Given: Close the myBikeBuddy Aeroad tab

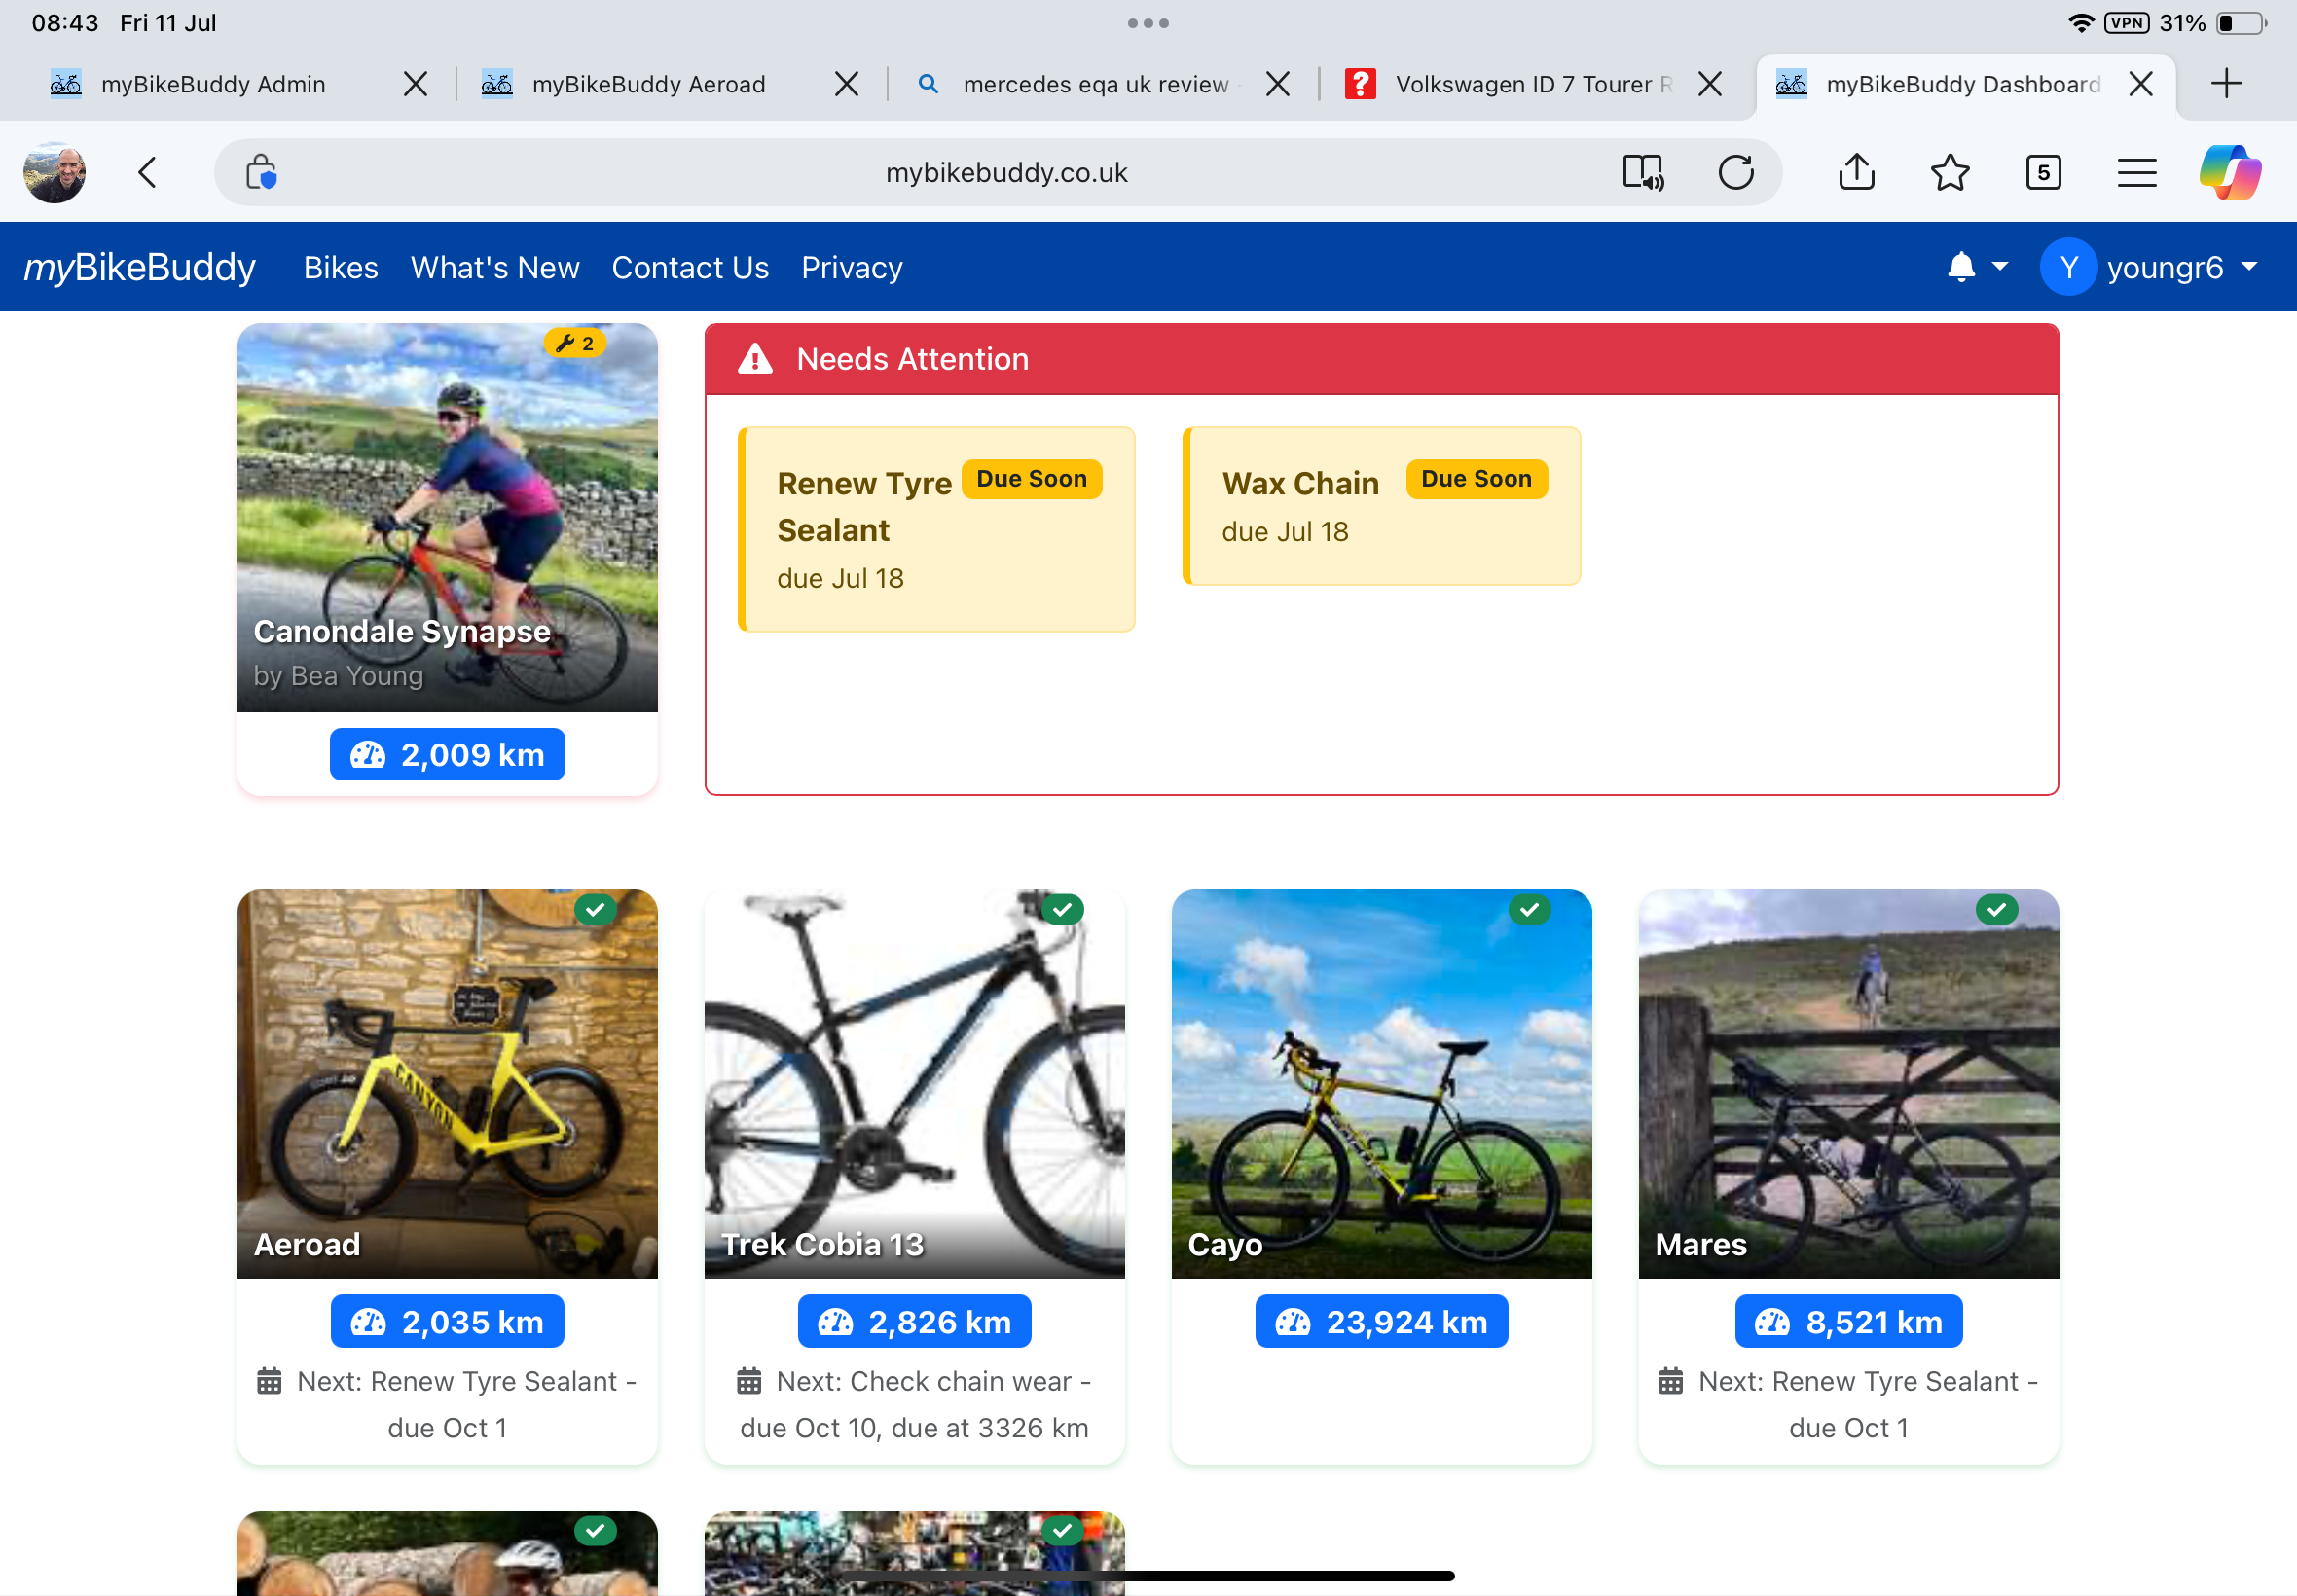Looking at the screenshot, I should point(846,84).
